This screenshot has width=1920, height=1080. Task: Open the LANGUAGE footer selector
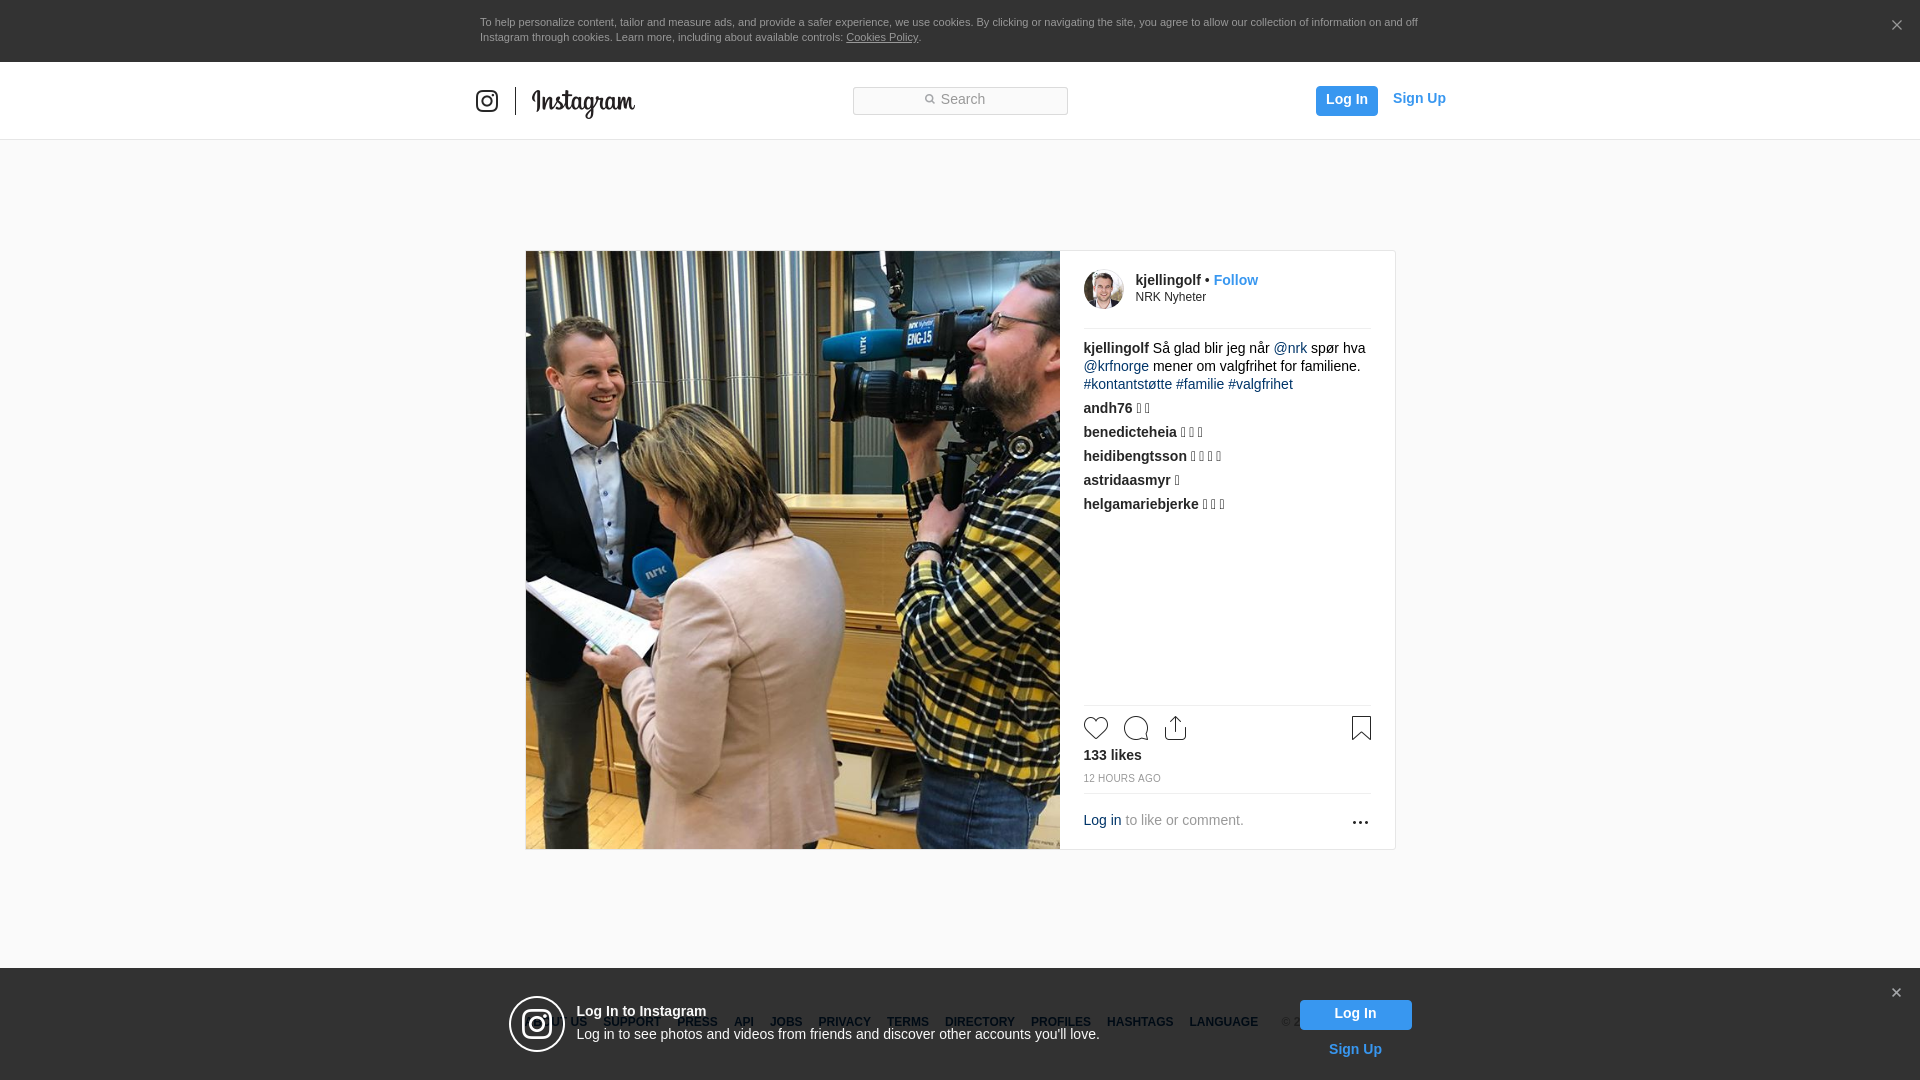click(x=1223, y=1022)
